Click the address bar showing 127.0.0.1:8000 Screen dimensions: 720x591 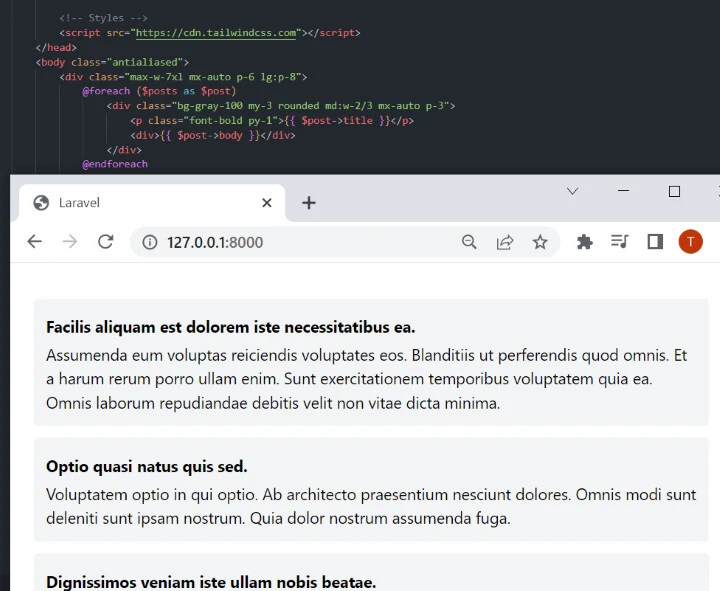click(300, 242)
